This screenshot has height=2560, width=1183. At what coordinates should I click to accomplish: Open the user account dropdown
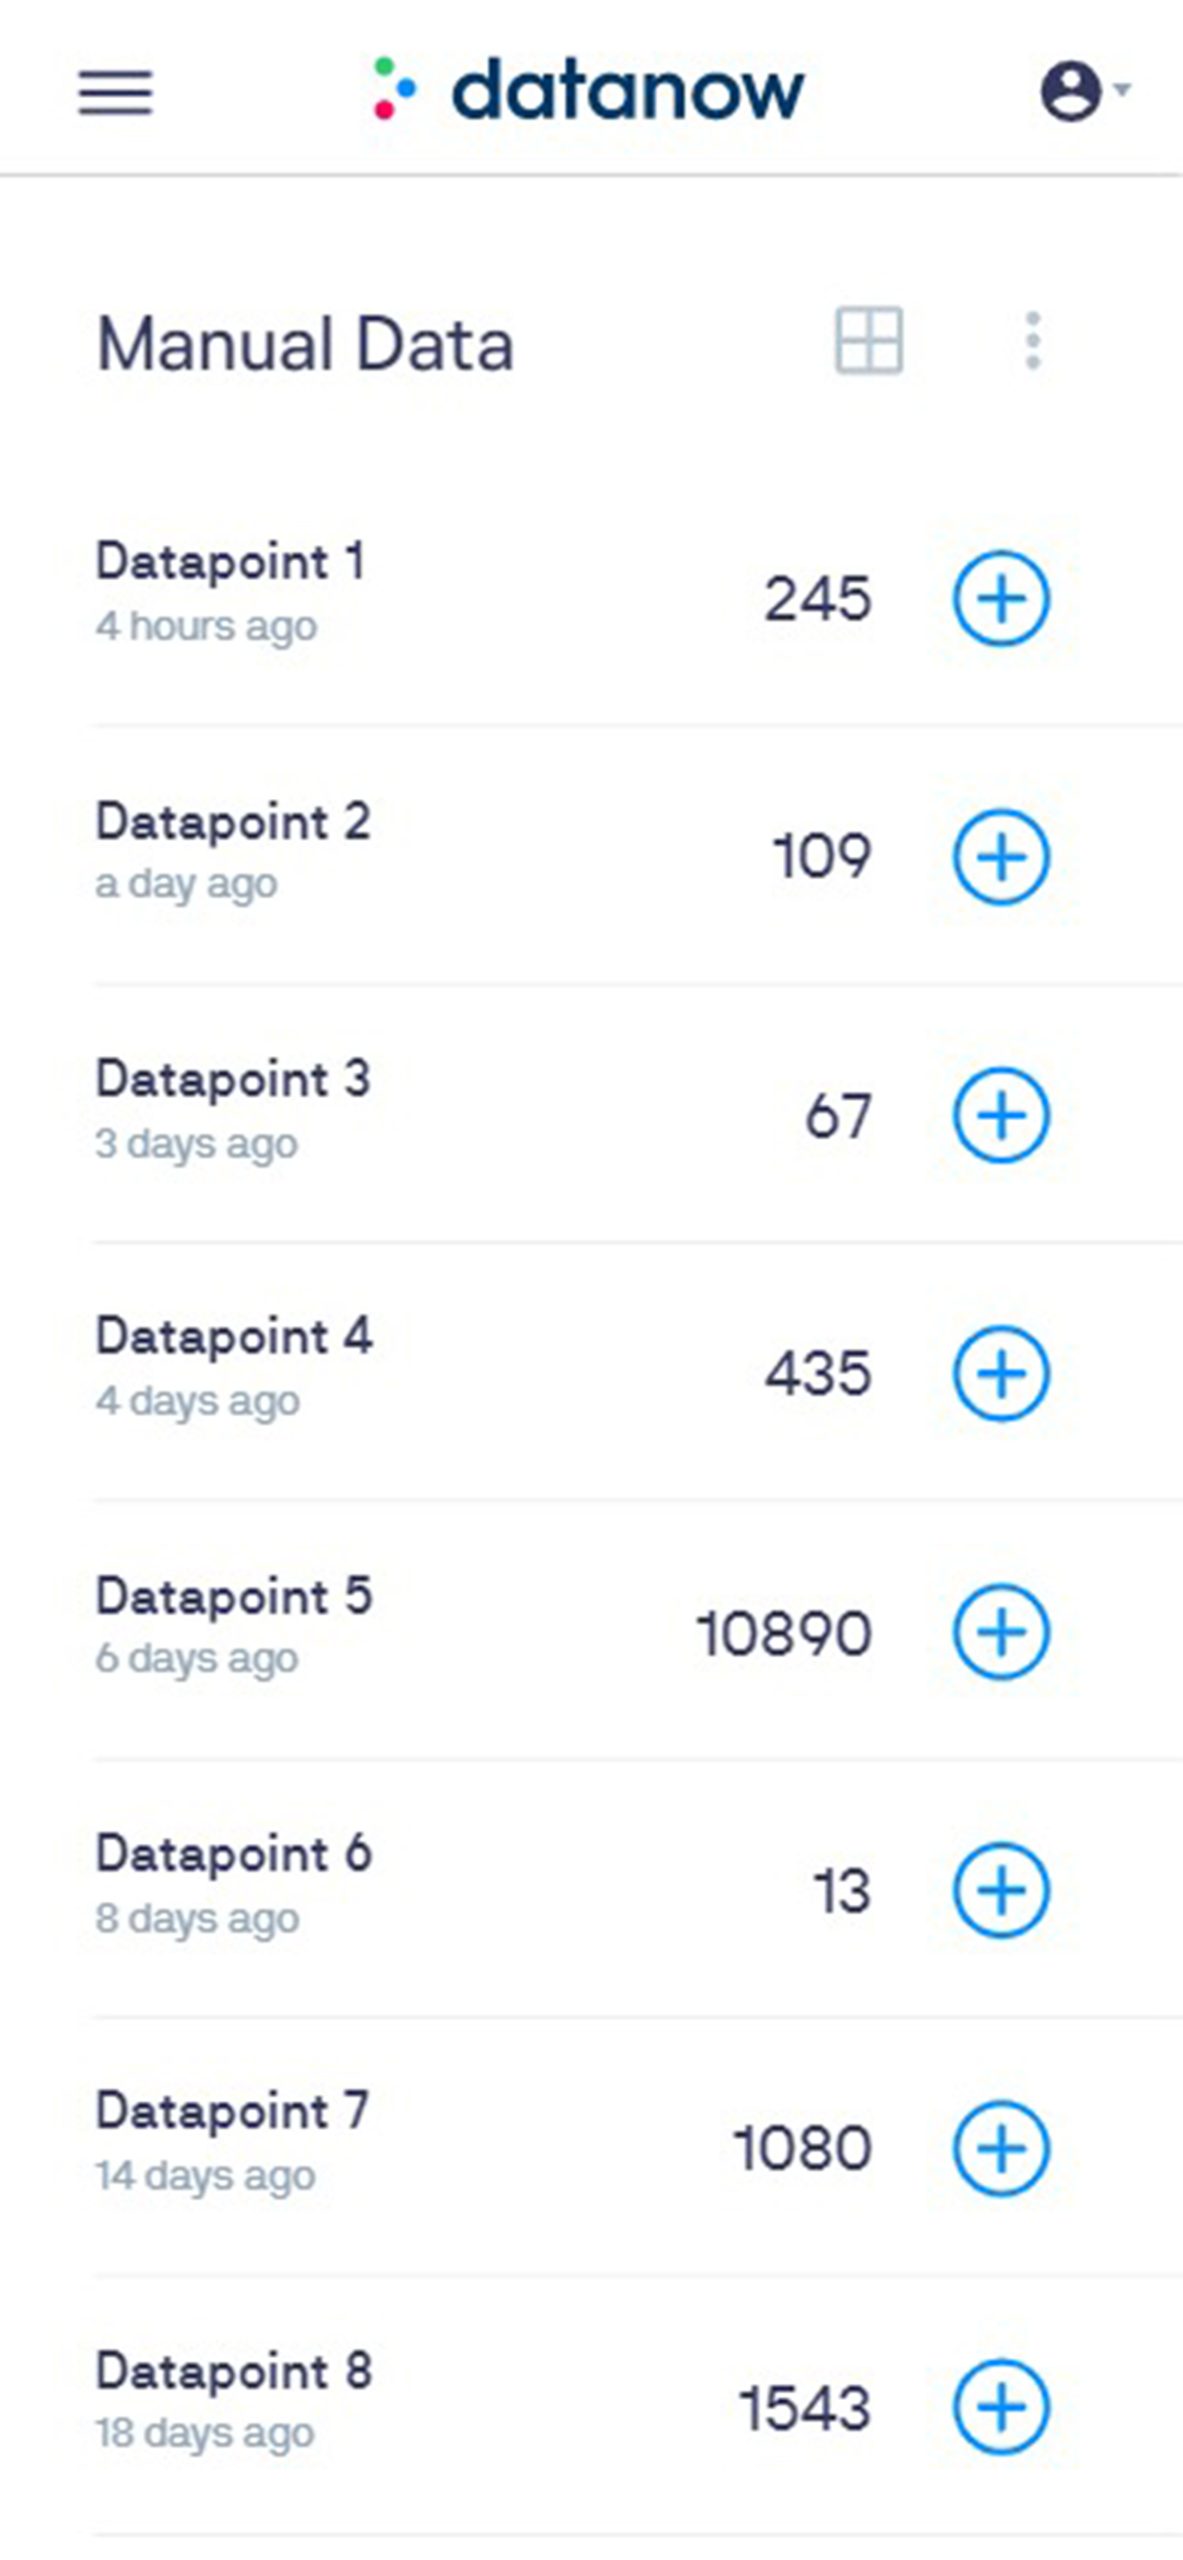point(1083,91)
